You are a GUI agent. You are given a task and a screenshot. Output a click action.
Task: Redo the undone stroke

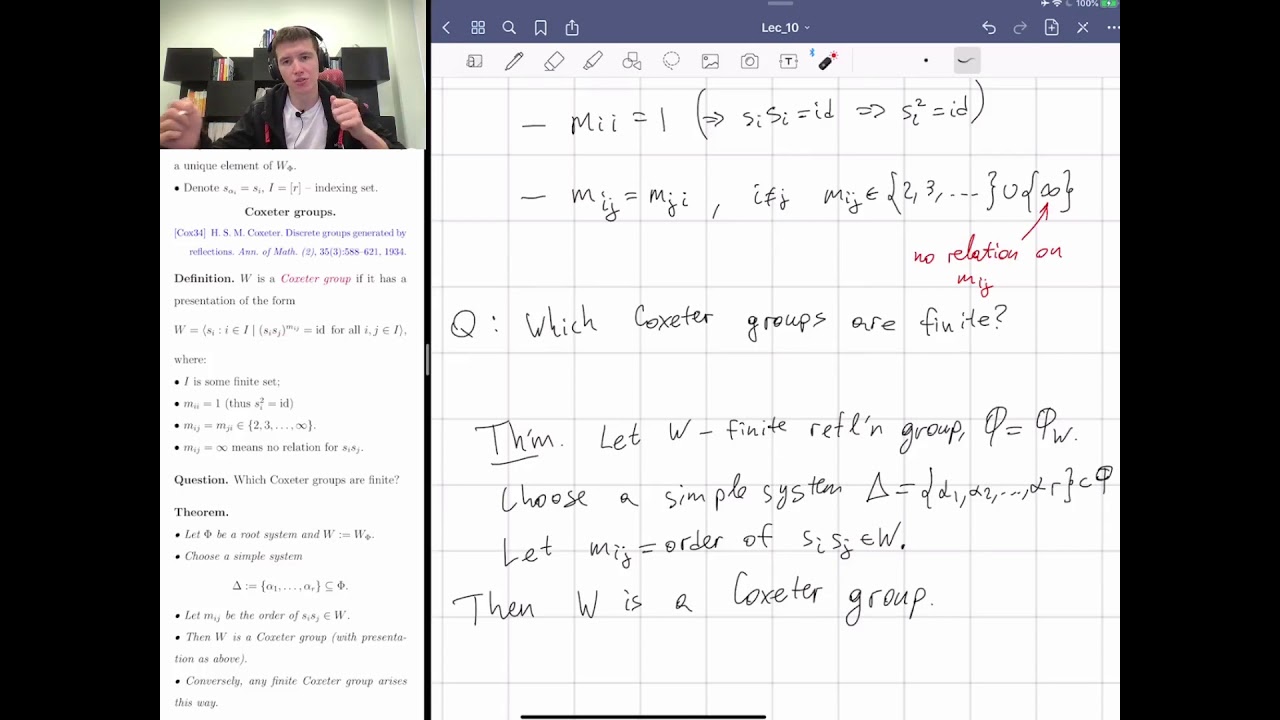click(x=1020, y=28)
